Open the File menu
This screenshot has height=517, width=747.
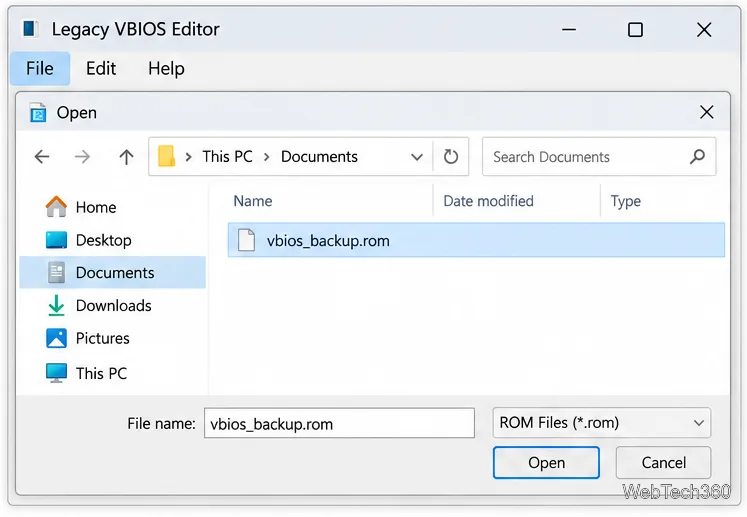pyautogui.click(x=40, y=69)
